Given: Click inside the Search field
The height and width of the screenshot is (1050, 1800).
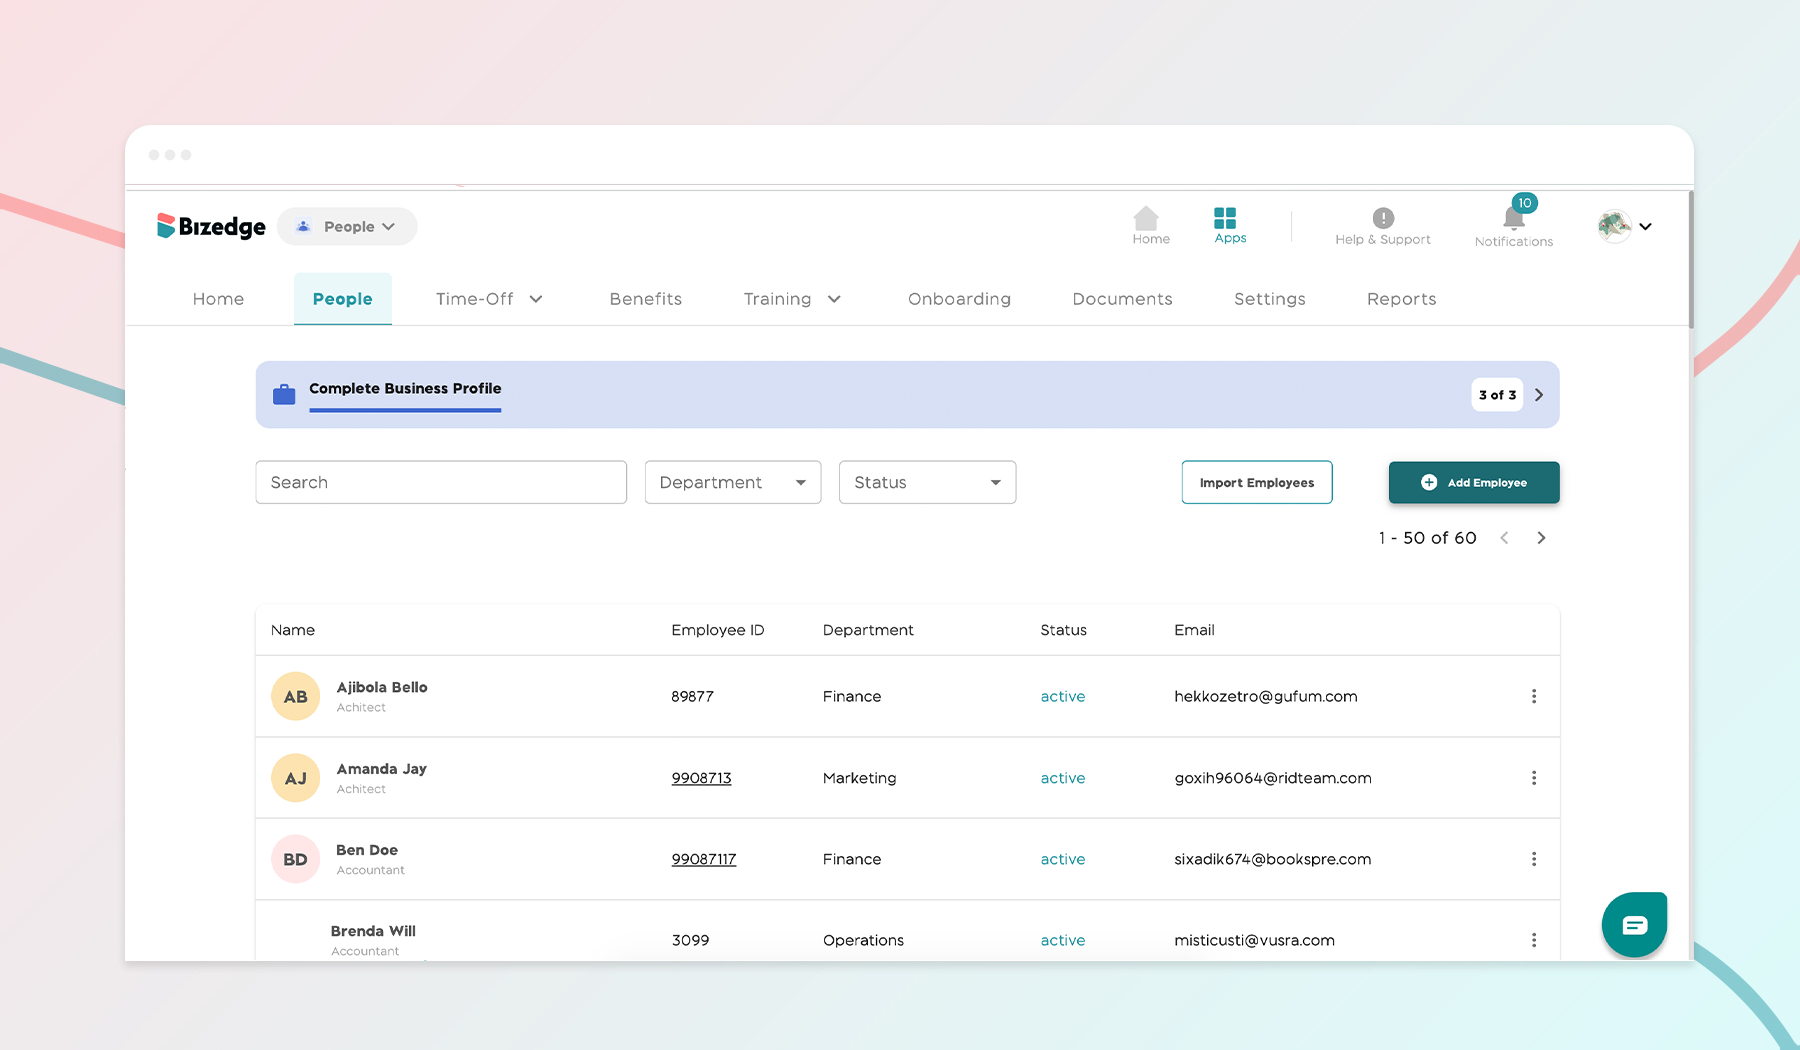Looking at the screenshot, I should point(440,482).
